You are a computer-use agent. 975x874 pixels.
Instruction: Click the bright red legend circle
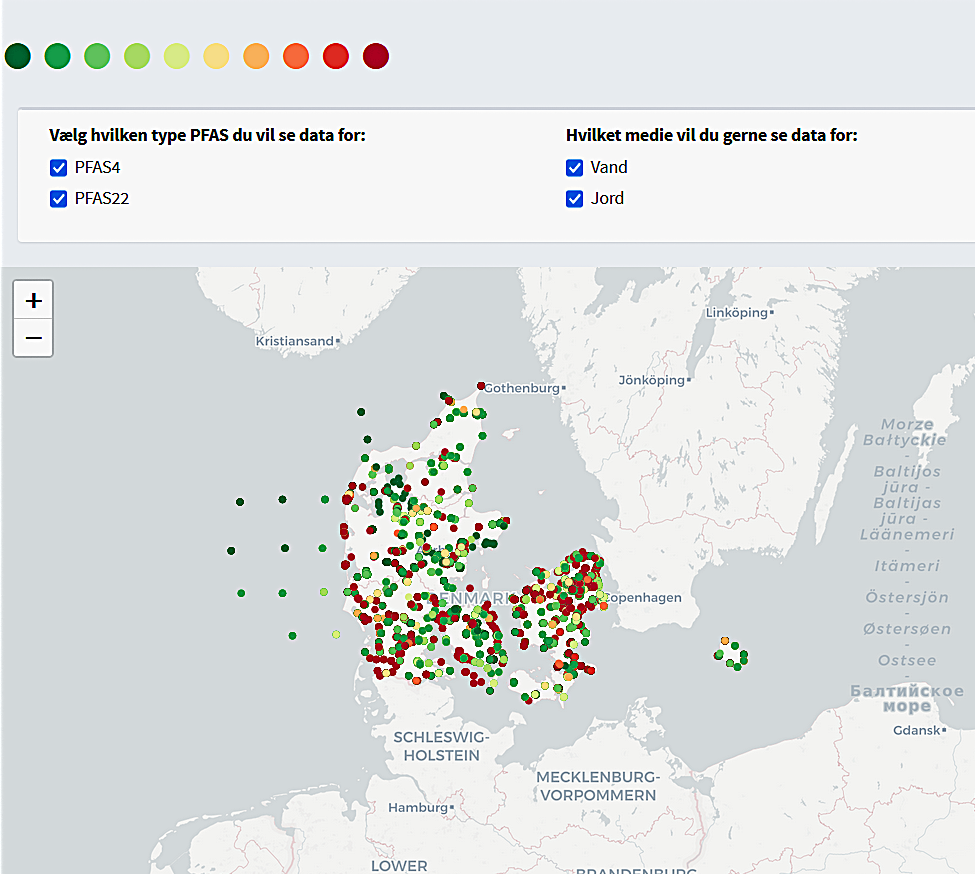[336, 56]
